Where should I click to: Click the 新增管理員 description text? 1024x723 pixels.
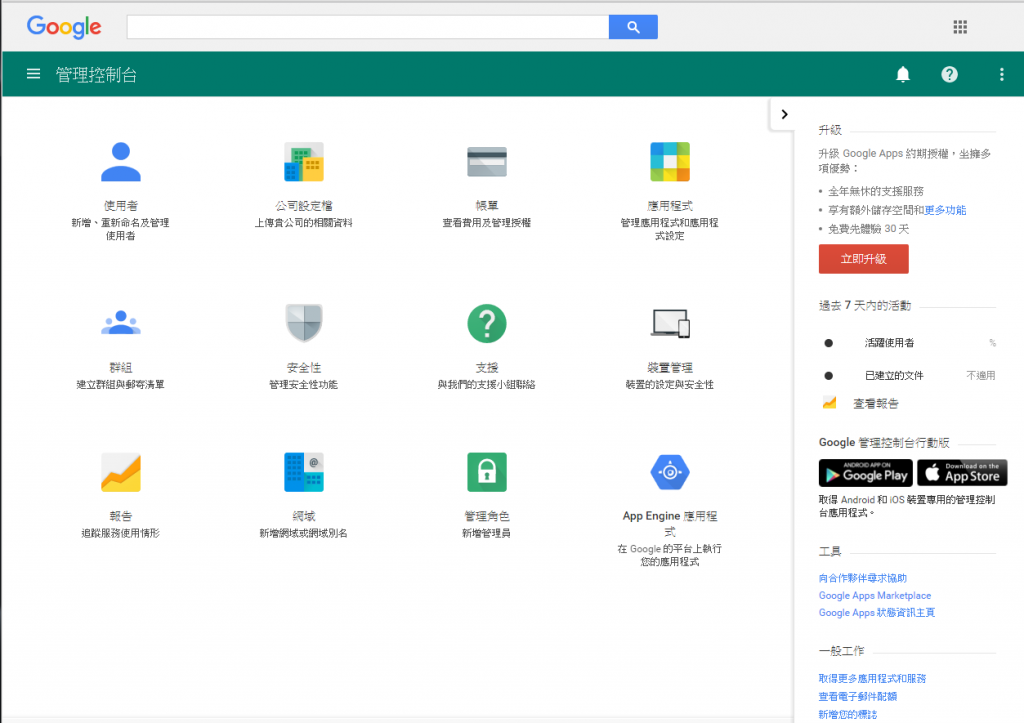coord(487,533)
